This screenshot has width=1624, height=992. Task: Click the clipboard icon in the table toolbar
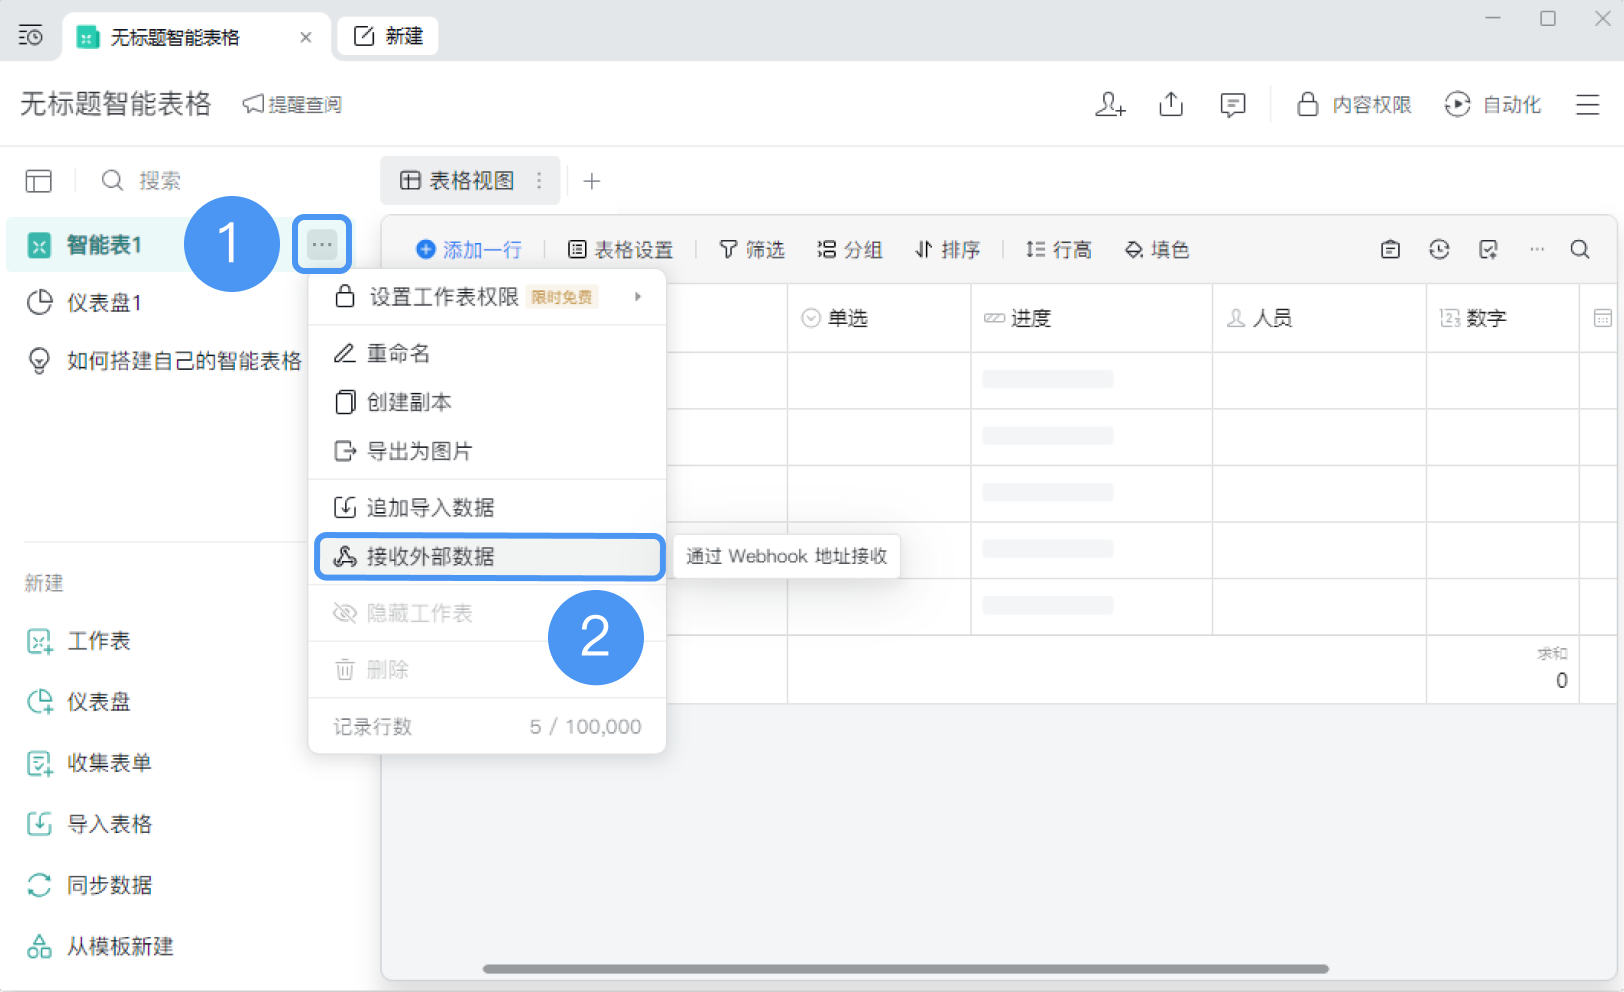tap(1390, 249)
